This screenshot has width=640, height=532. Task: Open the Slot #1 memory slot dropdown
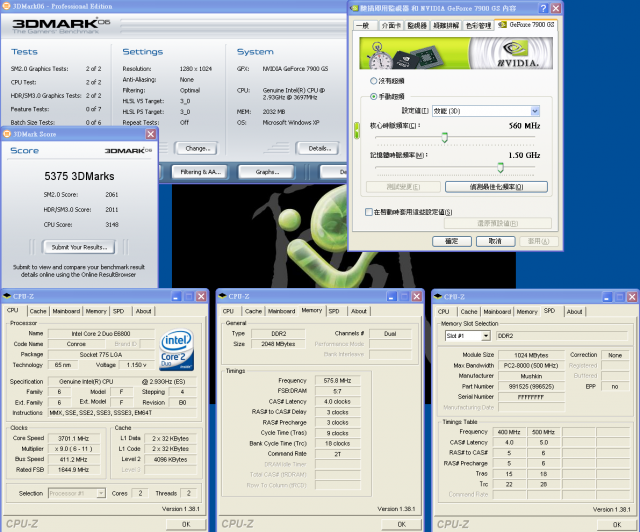click(x=485, y=336)
